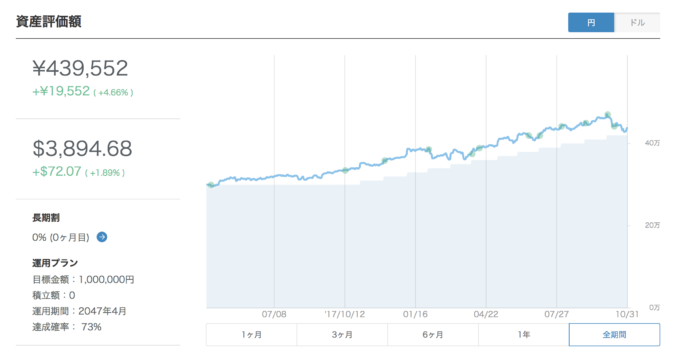This screenshot has width=680, height=360.
Task: Select the 3ヶ月 period tab
Action: [342, 334]
